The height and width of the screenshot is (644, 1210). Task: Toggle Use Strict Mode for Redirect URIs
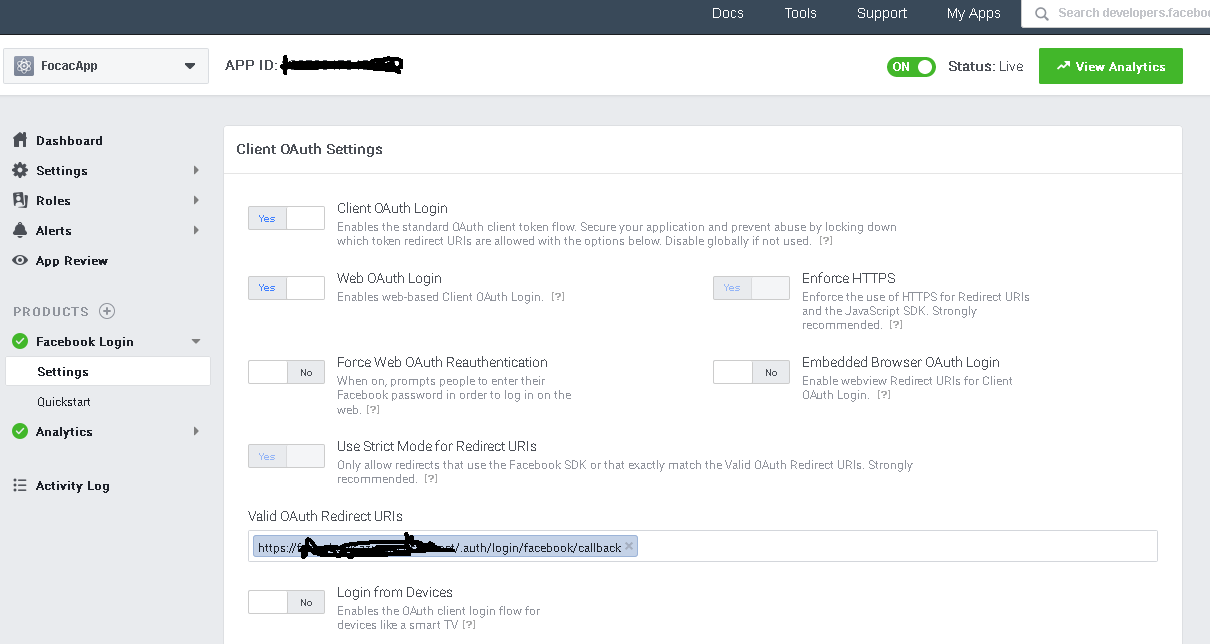click(287, 456)
